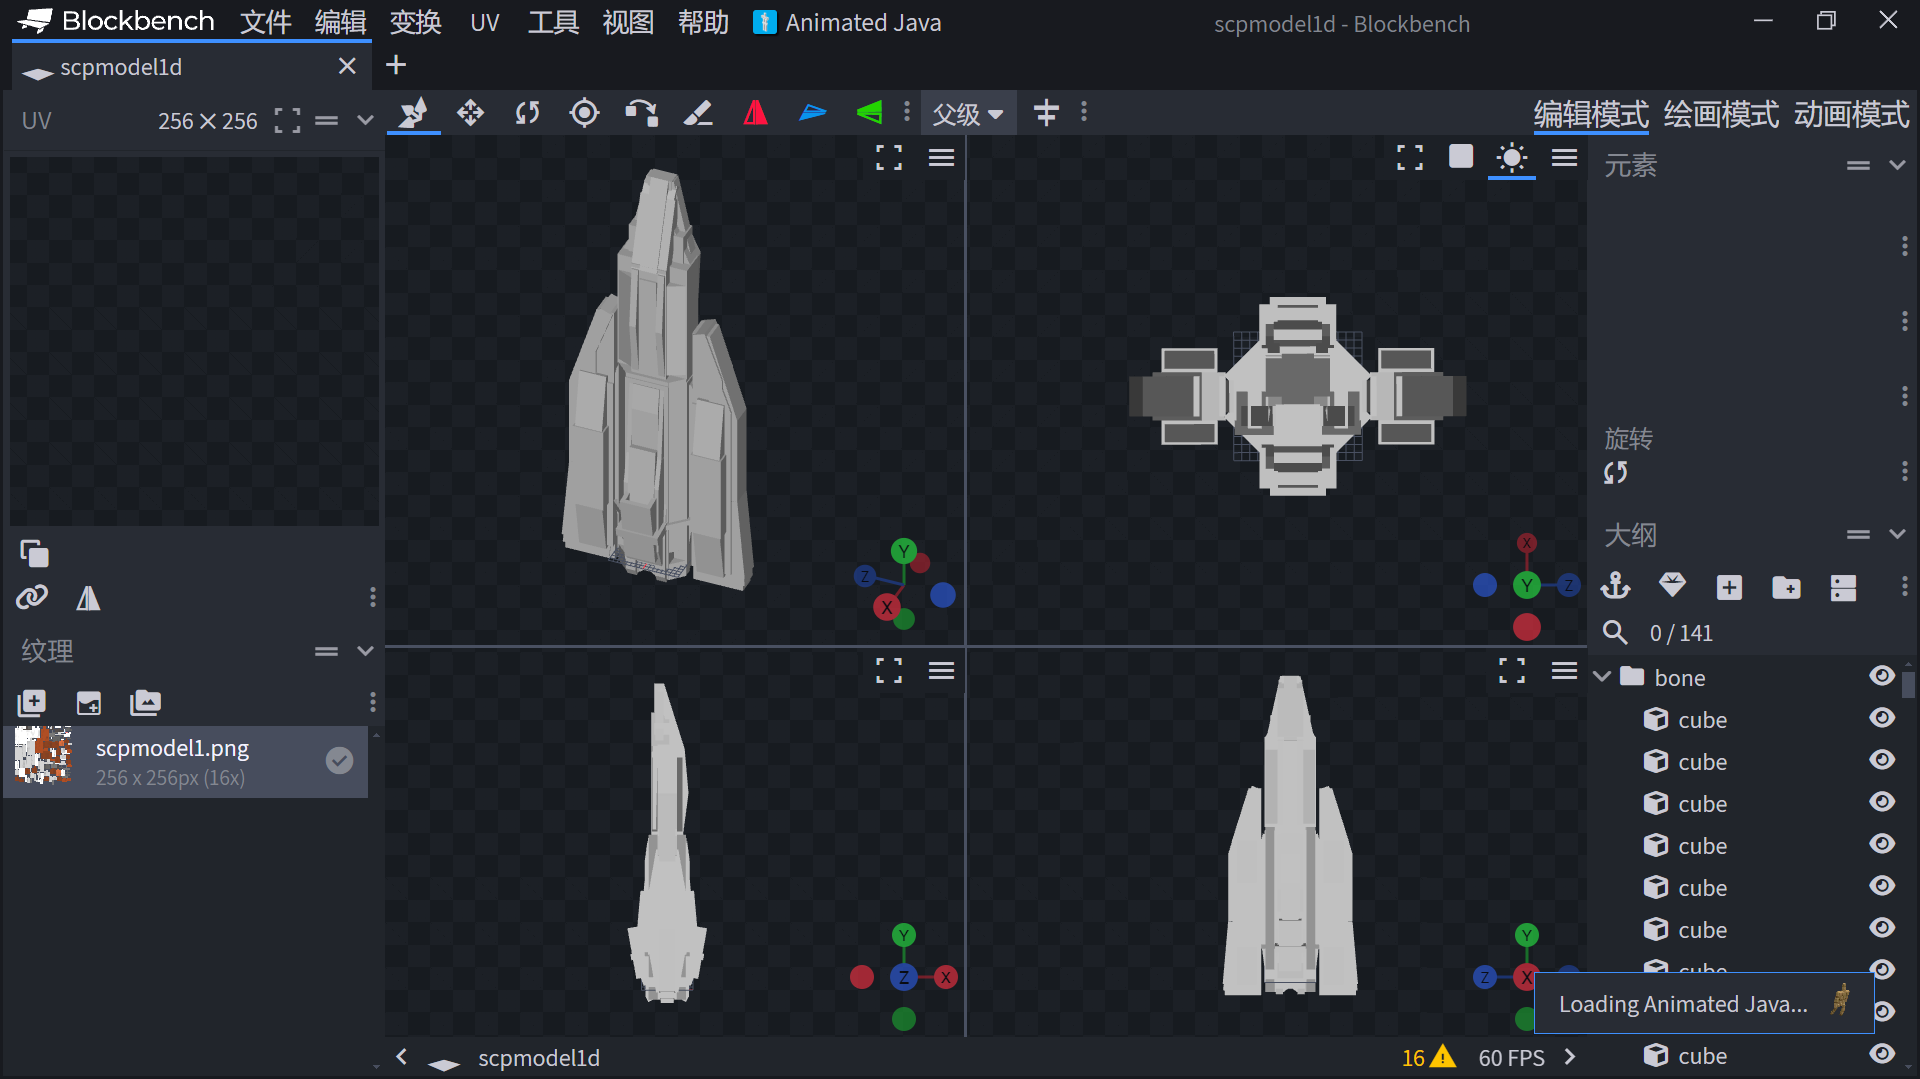Click the 16 warnings indicator
Viewport: 1920px width, 1079px height.
point(1427,1057)
